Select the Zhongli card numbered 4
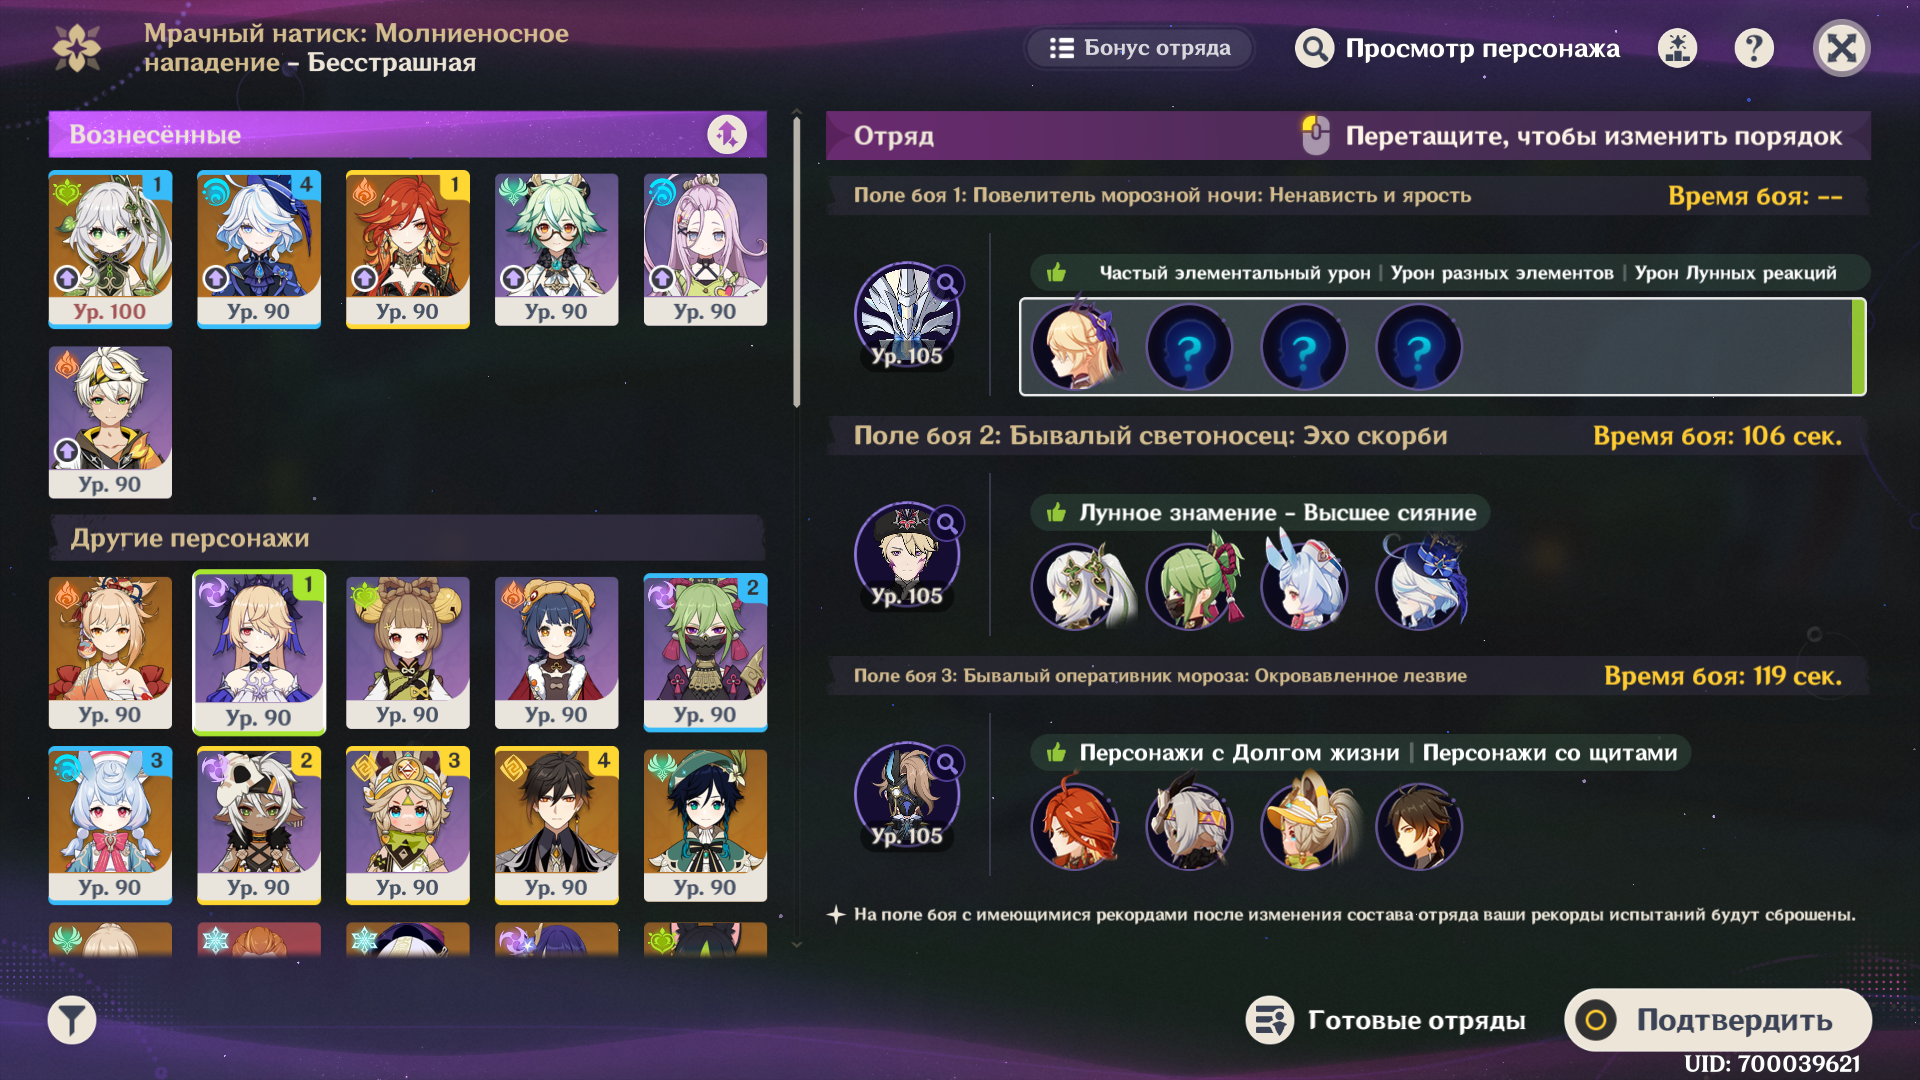The height and width of the screenshot is (1080, 1920). coord(556,825)
